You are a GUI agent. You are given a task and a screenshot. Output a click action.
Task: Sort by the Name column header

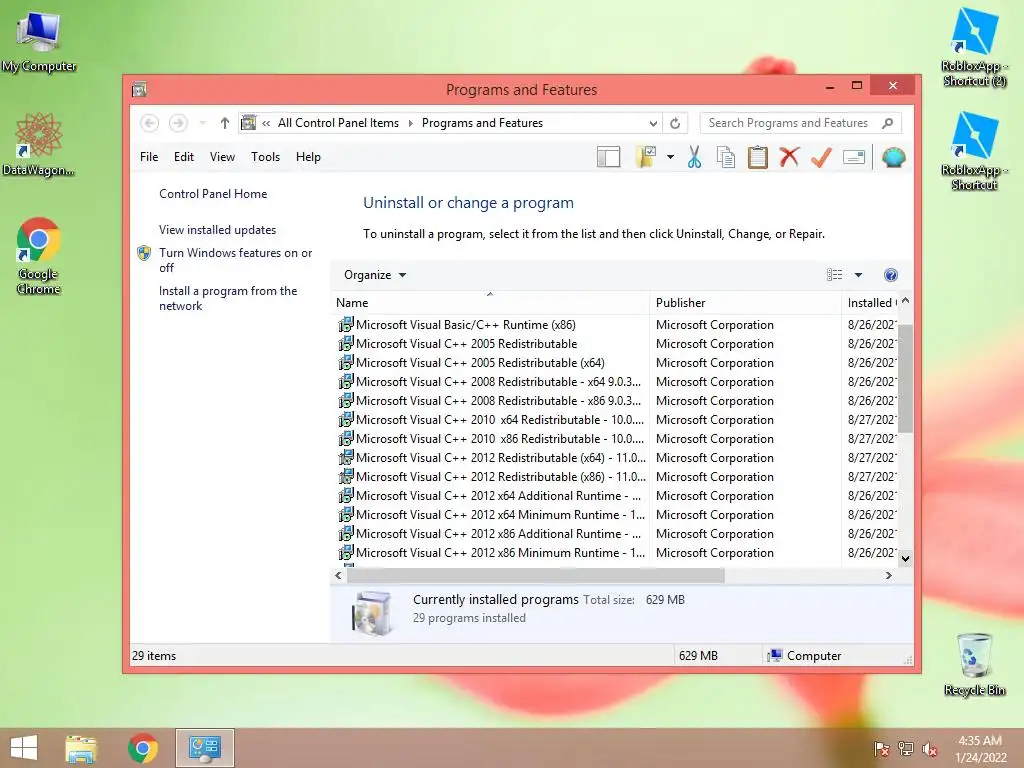(x=490, y=302)
